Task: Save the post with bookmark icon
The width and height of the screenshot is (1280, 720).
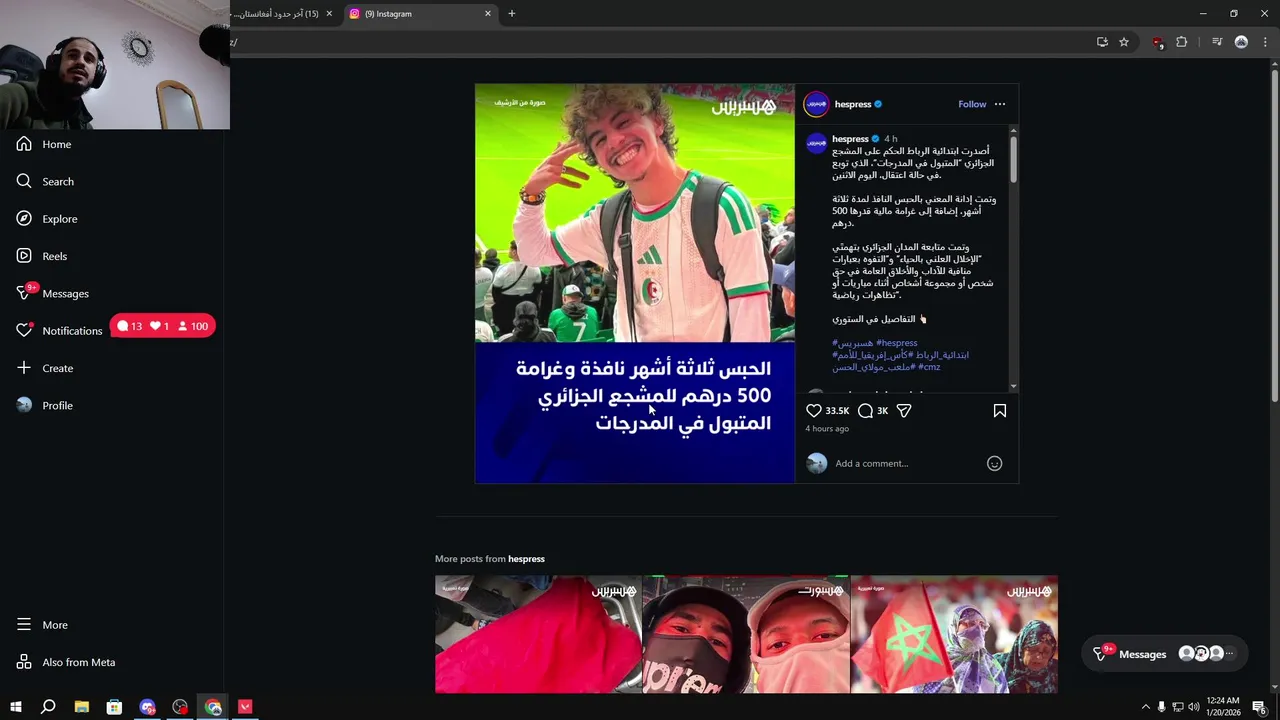Action: [999, 411]
